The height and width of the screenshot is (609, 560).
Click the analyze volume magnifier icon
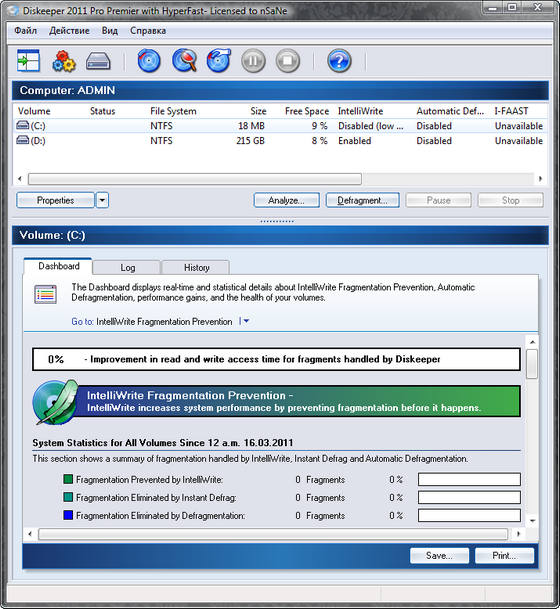(x=184, y=61)
